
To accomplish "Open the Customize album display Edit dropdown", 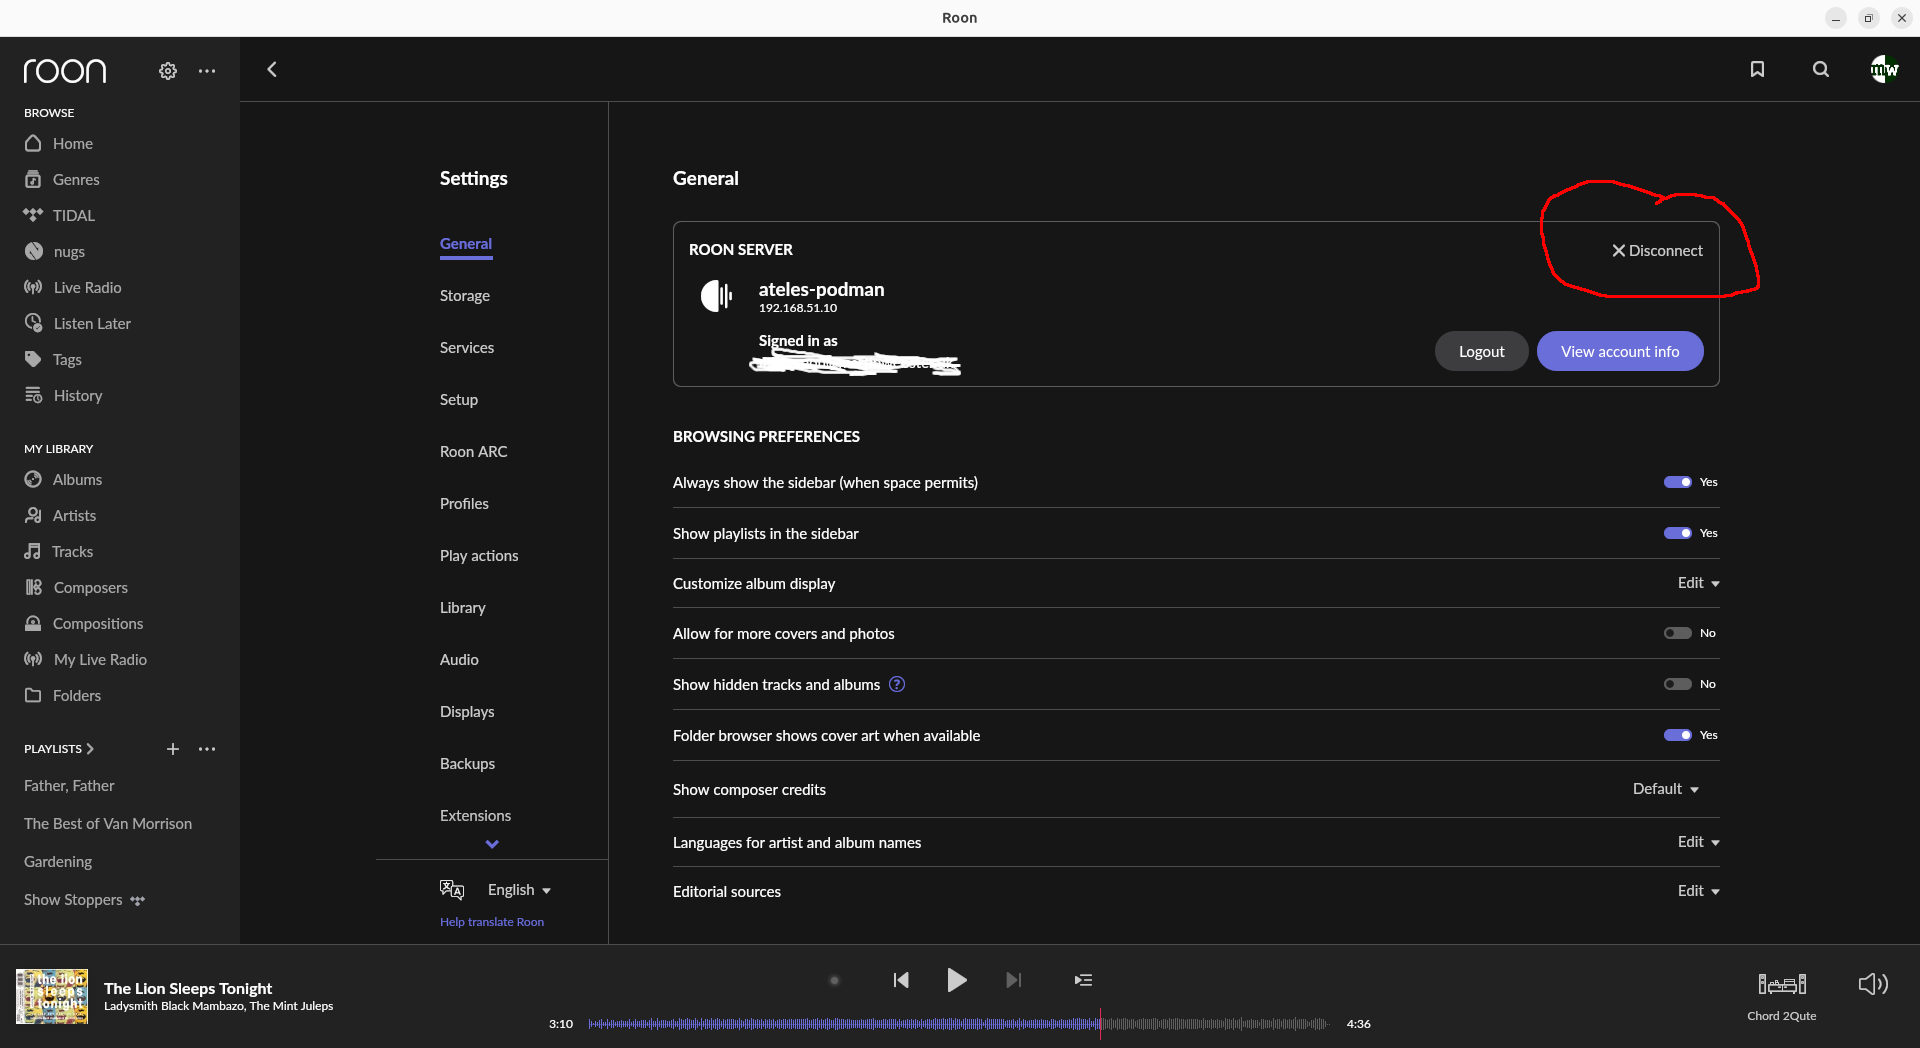I will point(1698,583).
